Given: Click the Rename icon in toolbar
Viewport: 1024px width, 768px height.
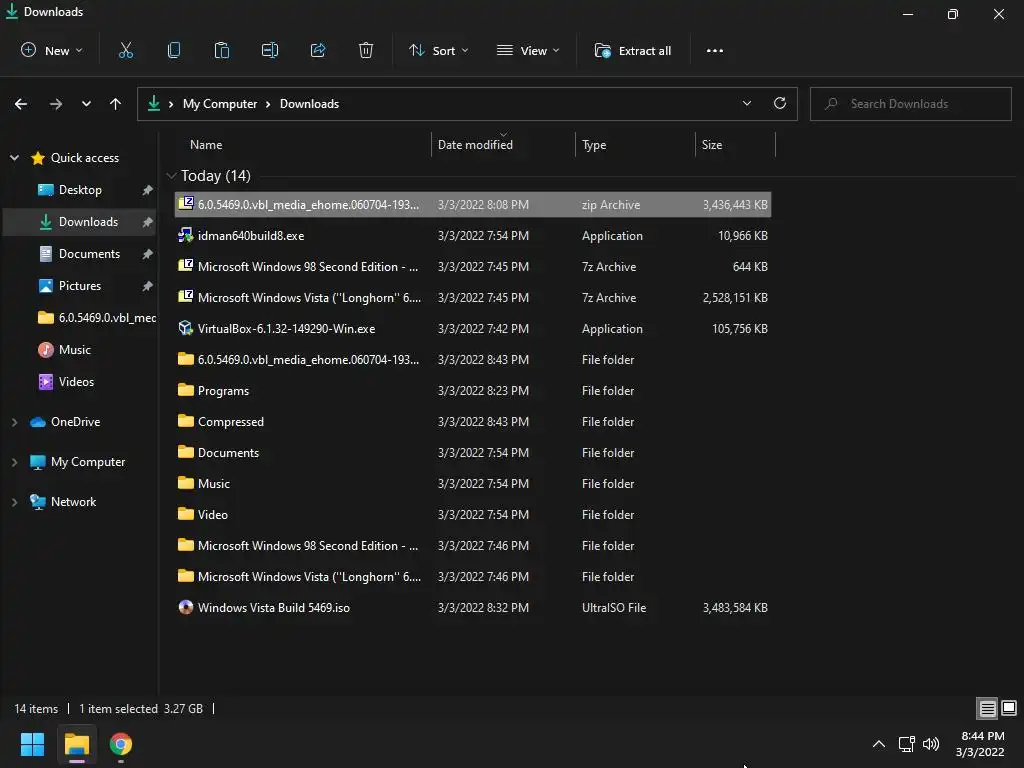Looking at the screenshot, I should click(x=270, y=50).
